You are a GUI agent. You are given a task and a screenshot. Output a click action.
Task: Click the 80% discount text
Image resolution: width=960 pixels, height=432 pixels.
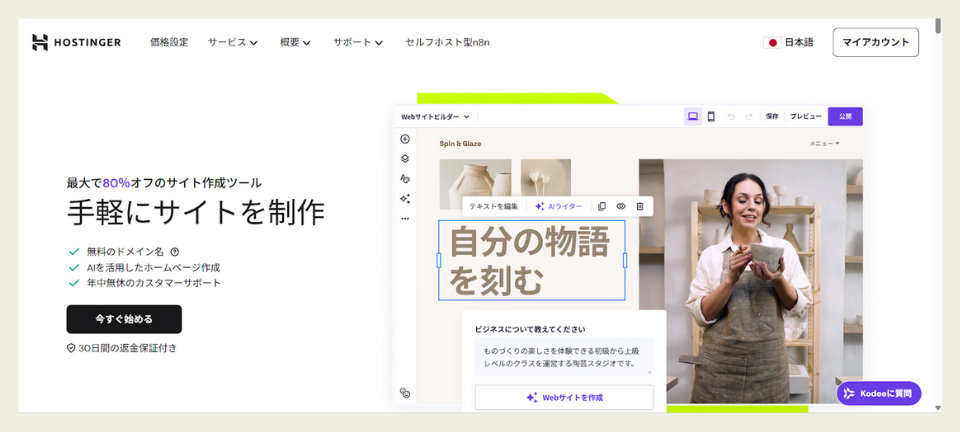click(116, 182)
